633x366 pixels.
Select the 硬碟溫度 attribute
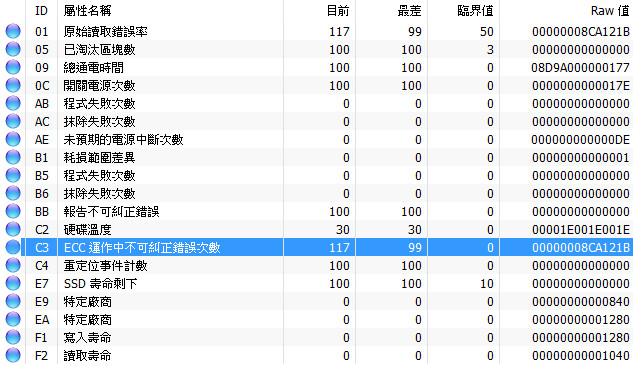point(87,230)
